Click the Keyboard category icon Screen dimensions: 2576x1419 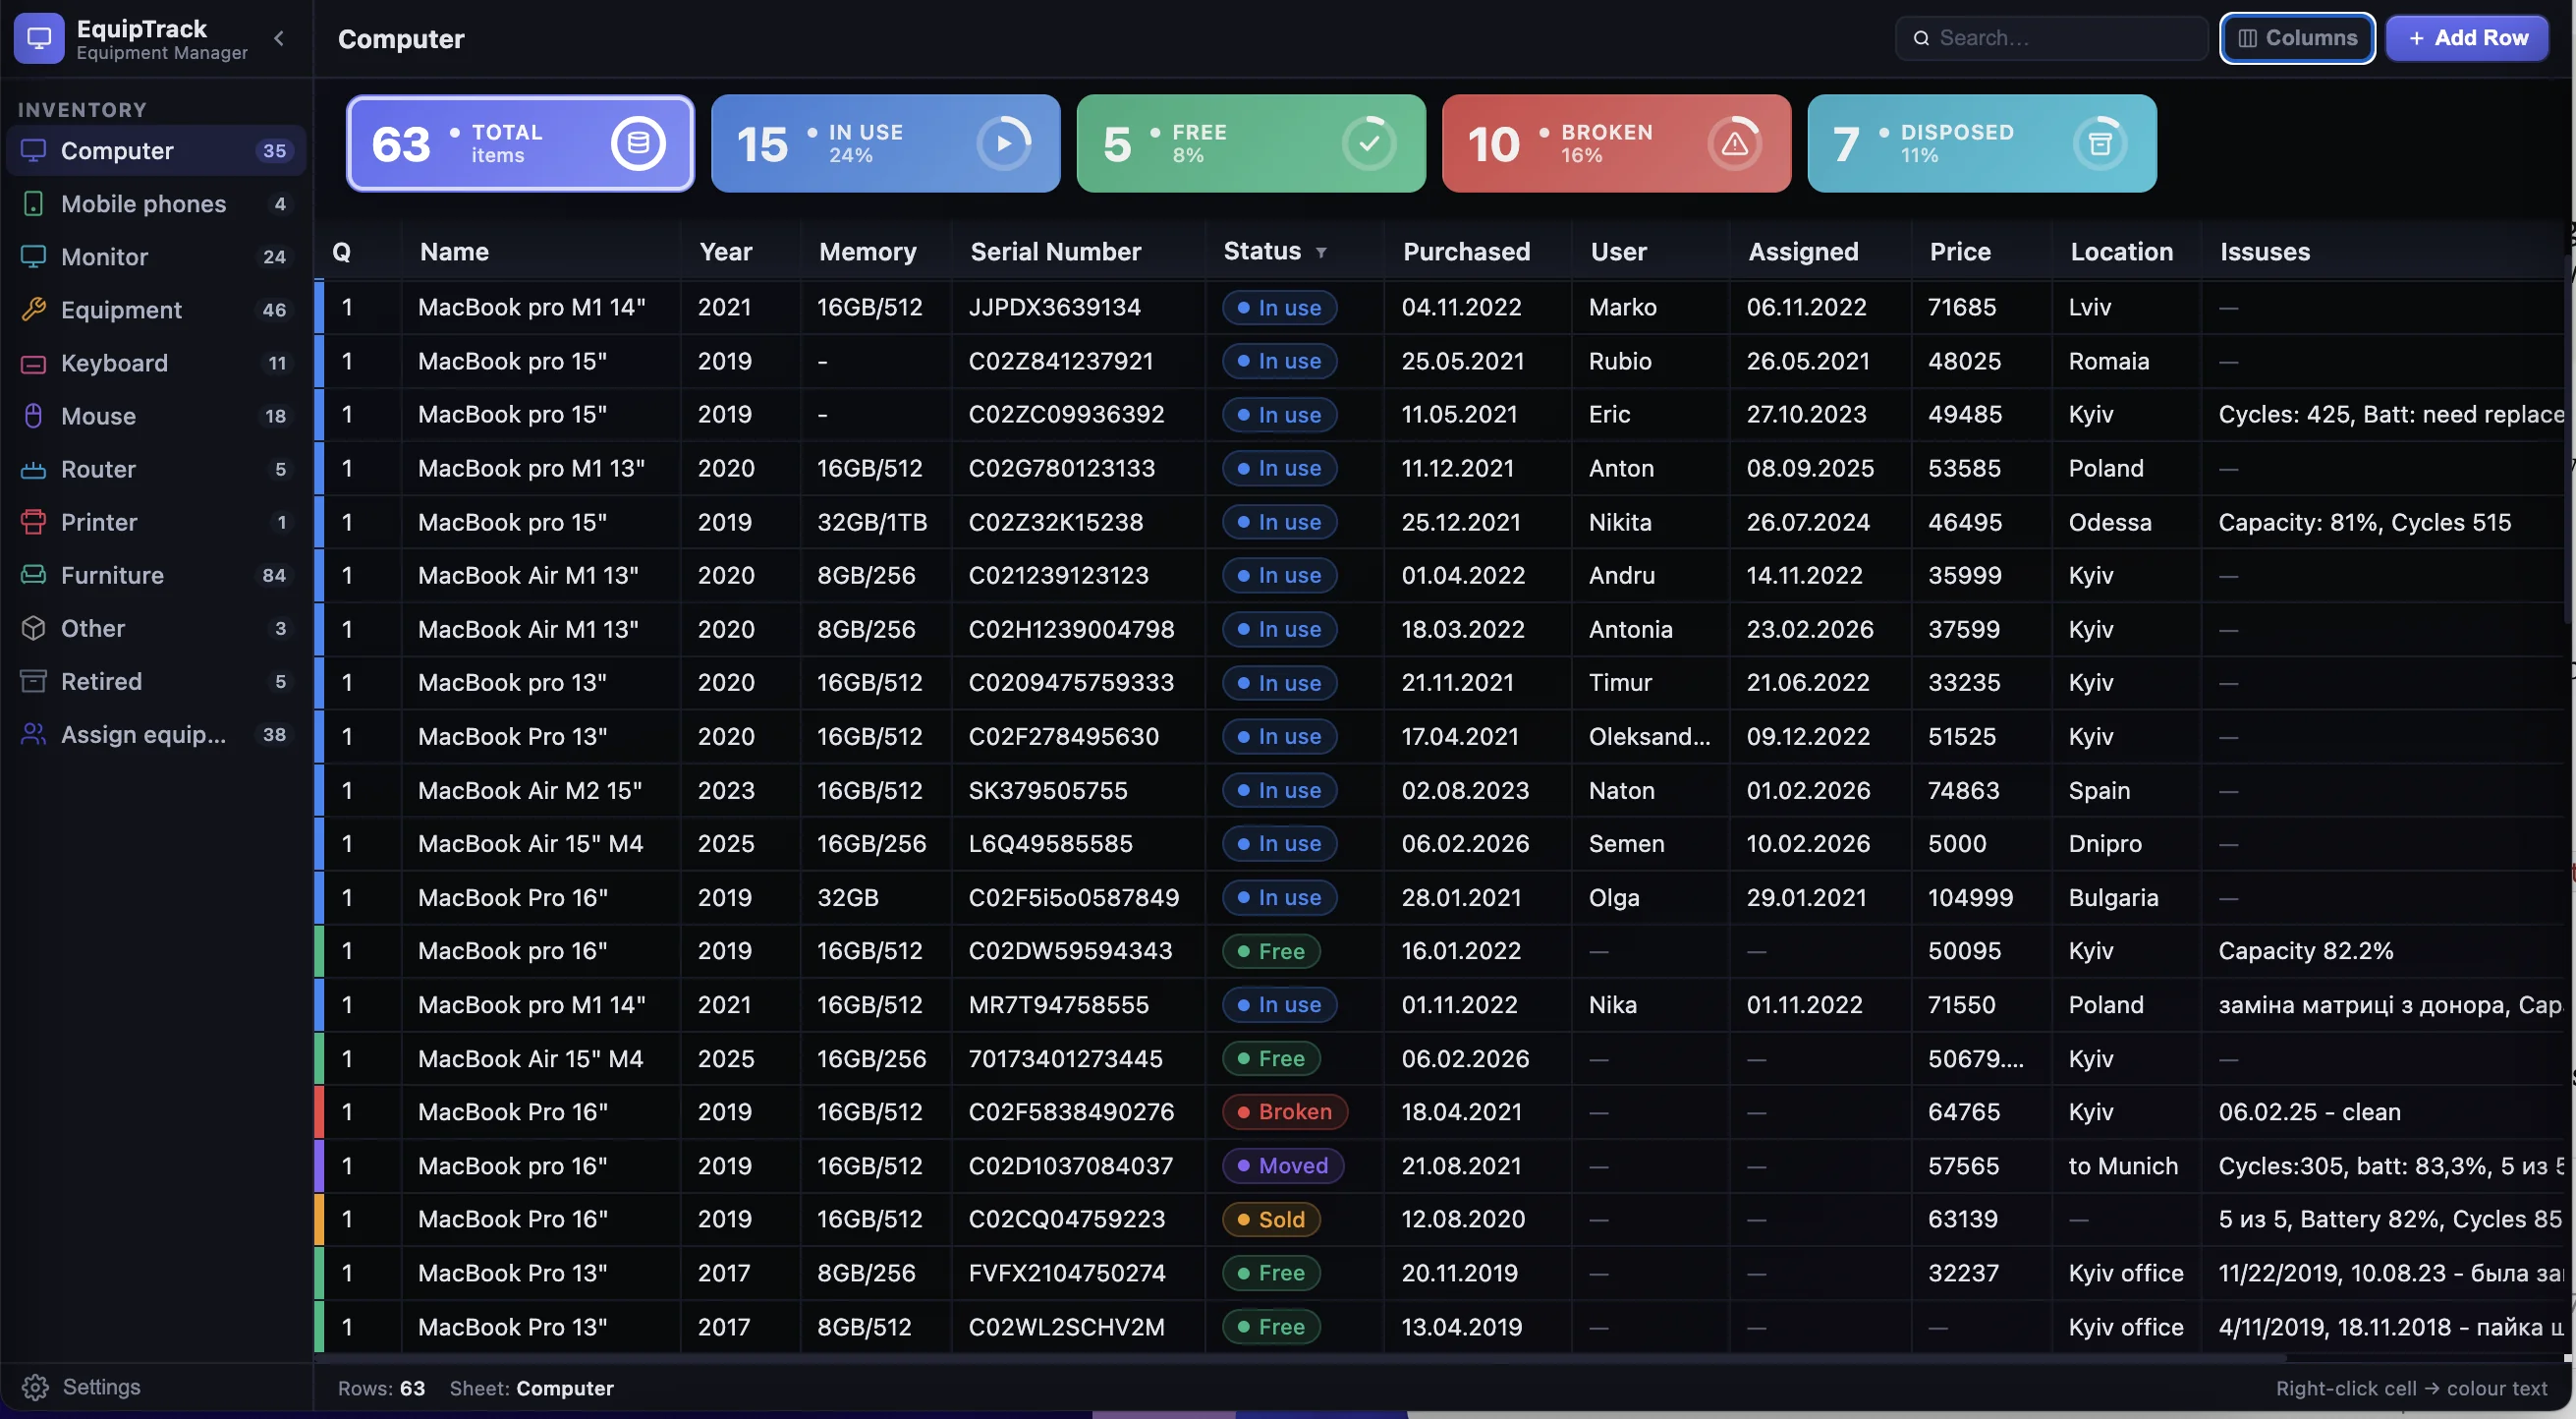33,363
